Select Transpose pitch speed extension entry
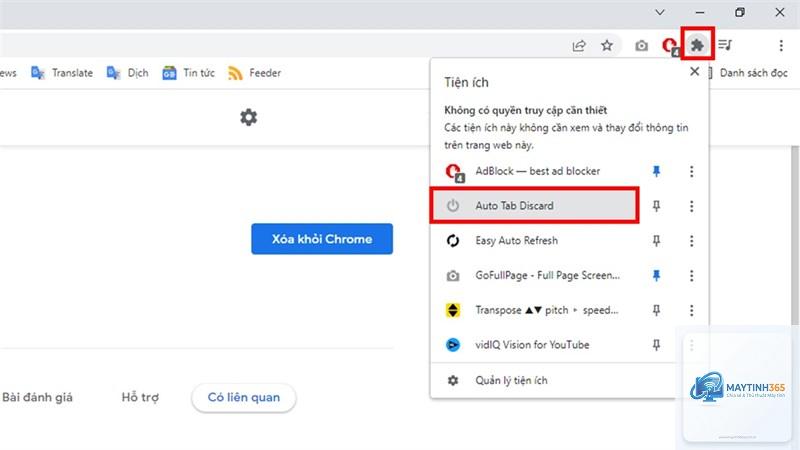 [536, 310]
